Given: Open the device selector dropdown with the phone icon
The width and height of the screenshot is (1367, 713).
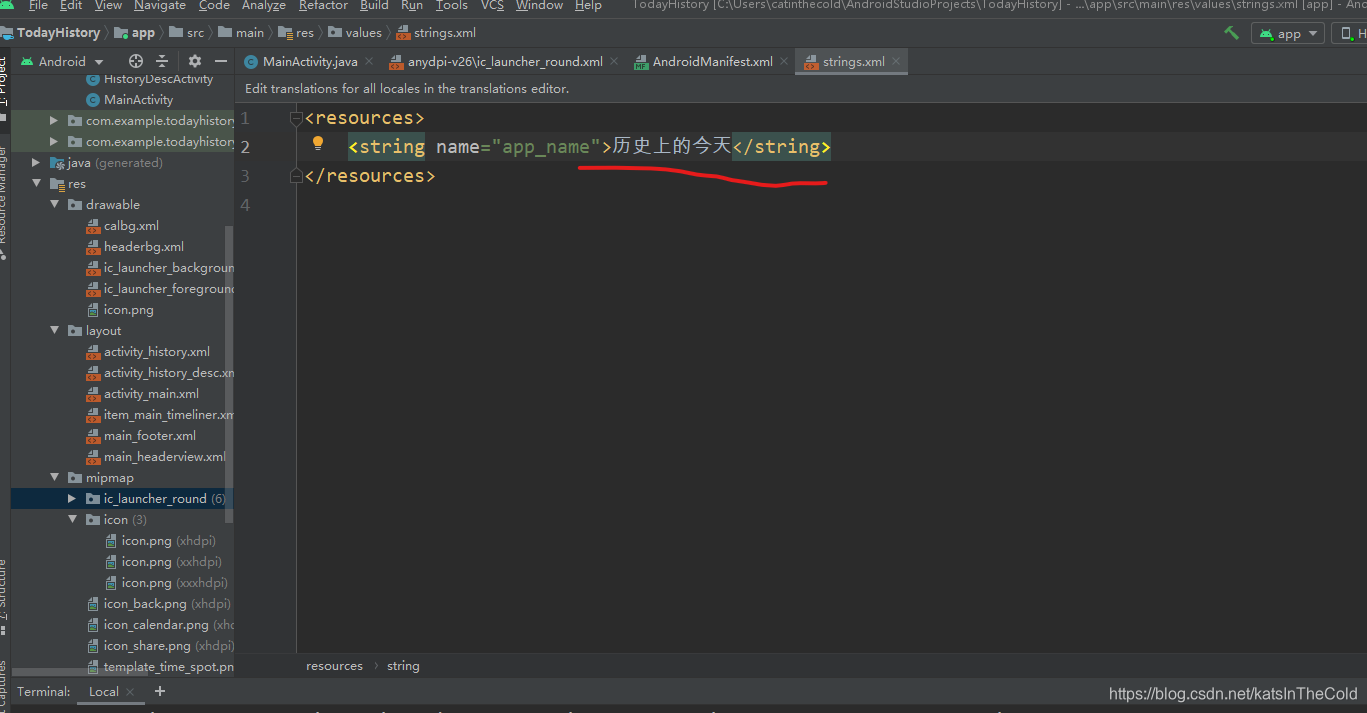Looking at the screenshot, I should click(1350, 33).
